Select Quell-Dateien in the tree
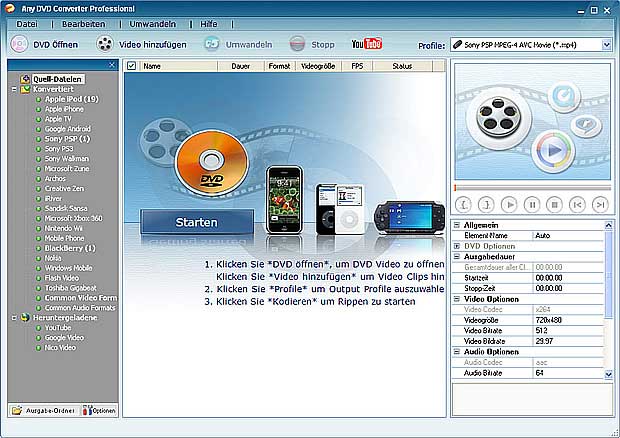620x438 pixels. pos(57,79)
